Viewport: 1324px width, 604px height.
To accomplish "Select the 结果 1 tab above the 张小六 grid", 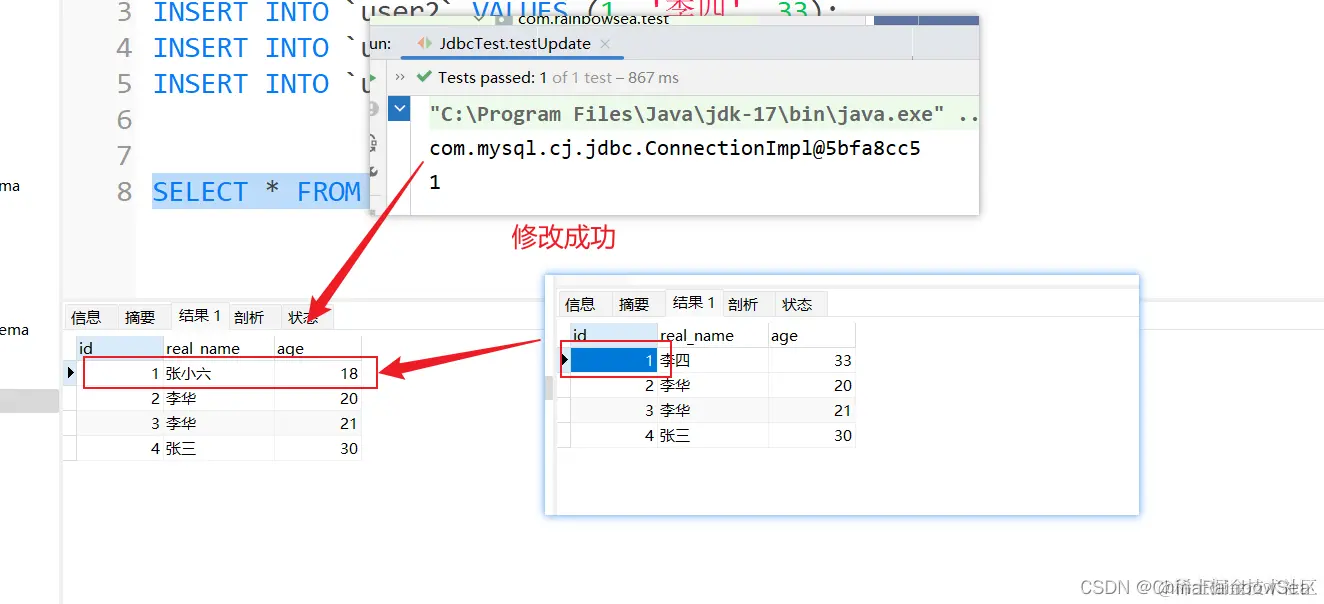I will coord(200,316).
